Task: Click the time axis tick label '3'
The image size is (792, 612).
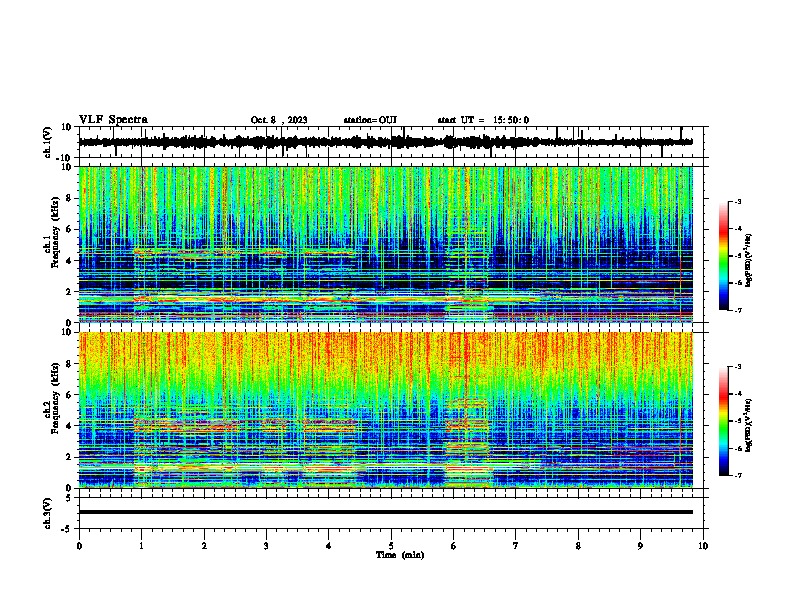Action: point(266,546)
